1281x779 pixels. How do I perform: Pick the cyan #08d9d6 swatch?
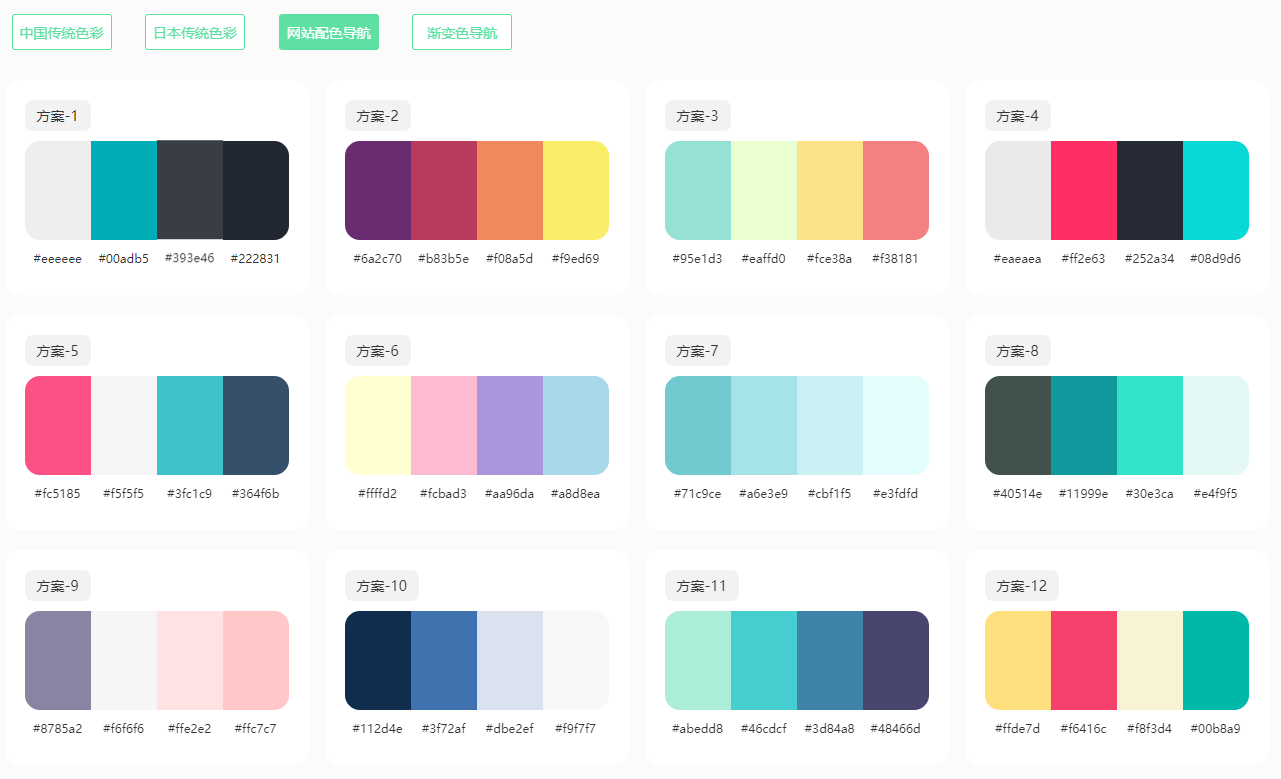(1216, 190)
